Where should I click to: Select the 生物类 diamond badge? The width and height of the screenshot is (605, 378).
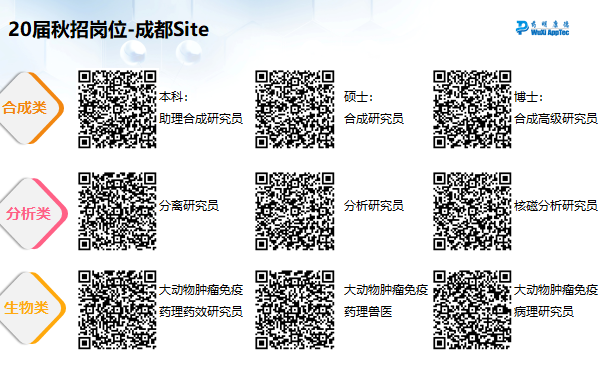pos(32,308)
